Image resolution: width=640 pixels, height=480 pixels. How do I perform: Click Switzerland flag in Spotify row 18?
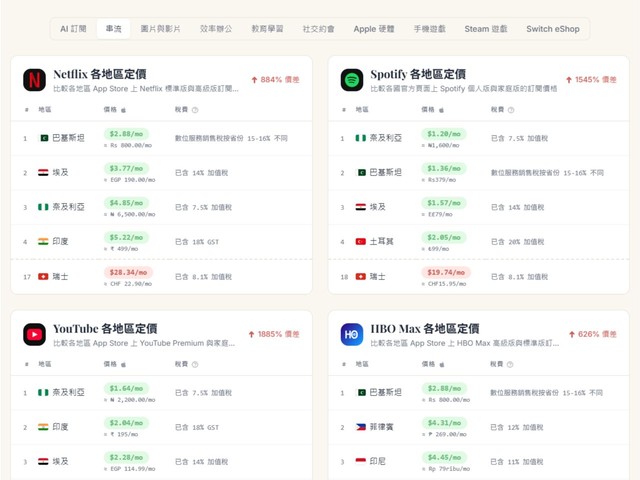pyautogui.click(x=361, y=277)
